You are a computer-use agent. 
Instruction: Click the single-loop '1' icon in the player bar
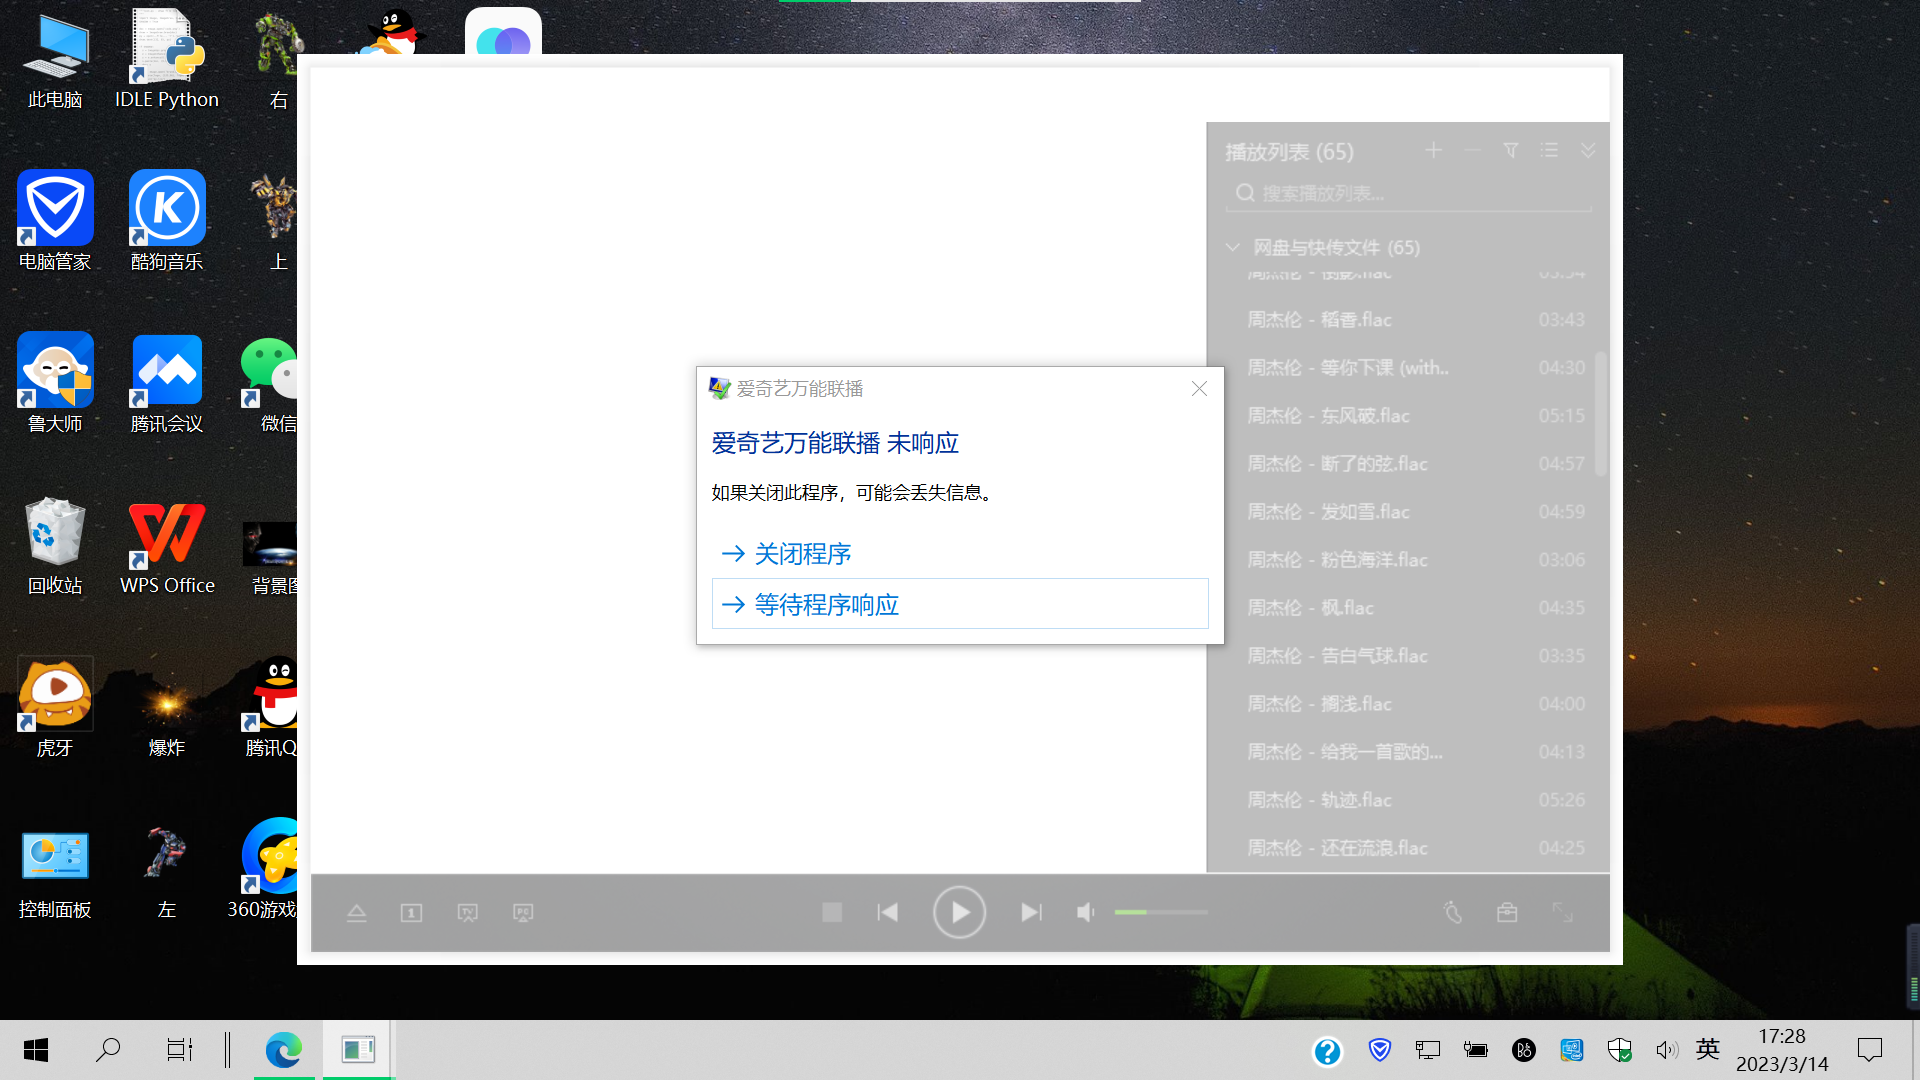[x=411, y=912]
